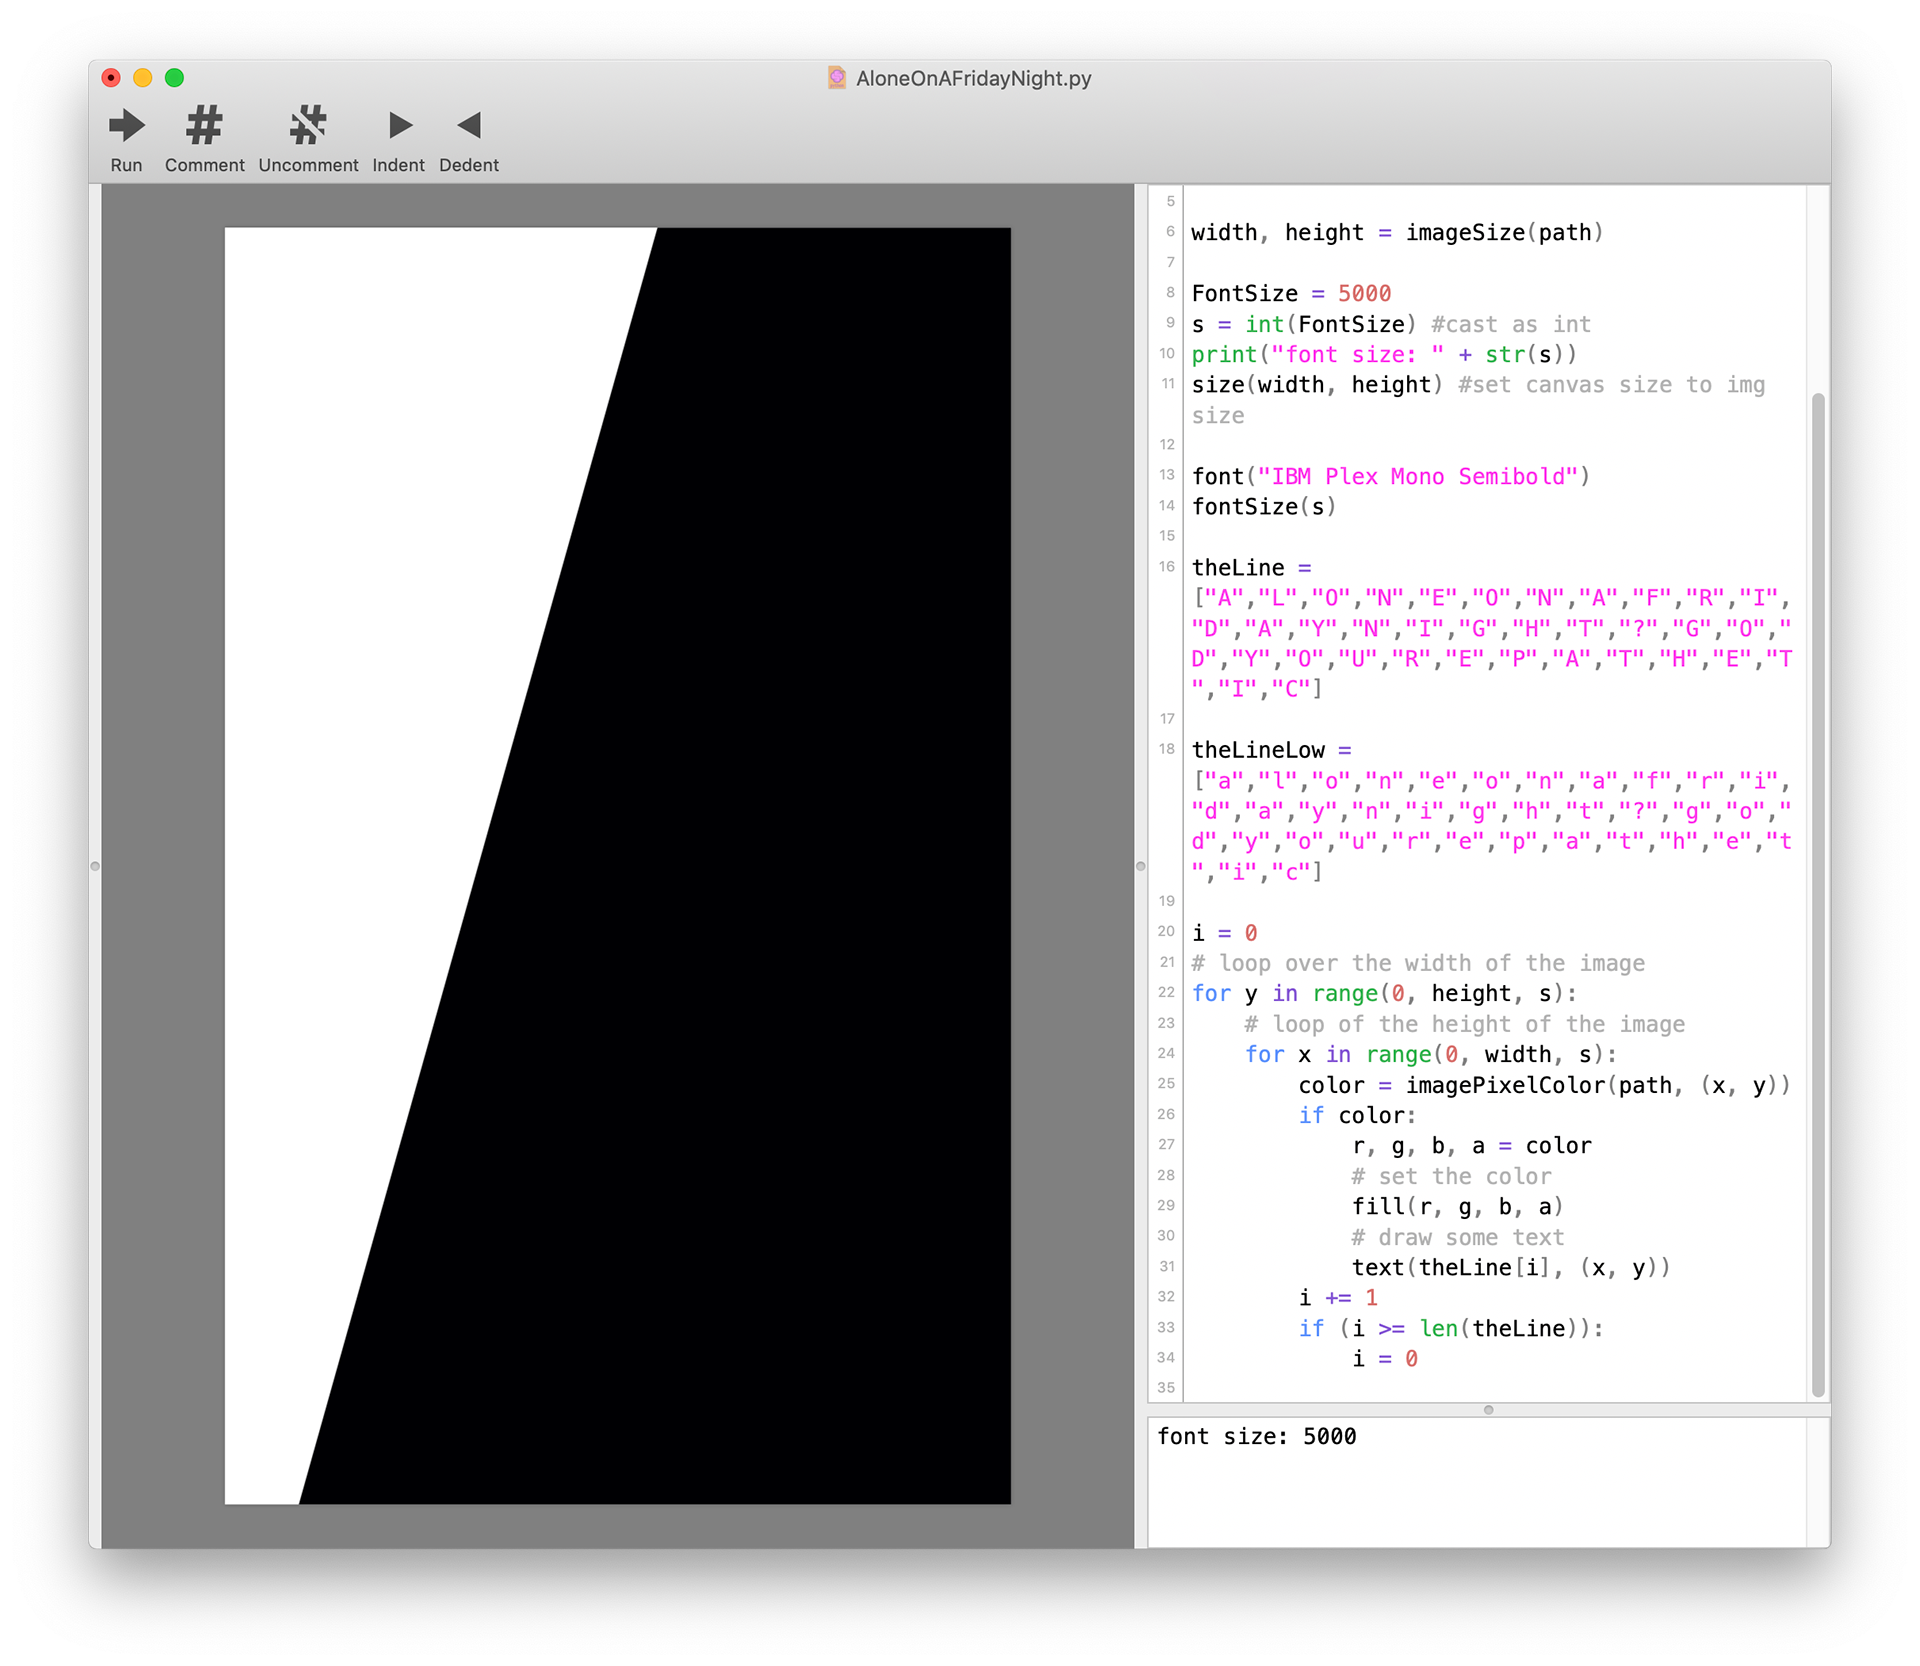The height and width of the screenshot is (1666, 1920).
Task: Click the green fullscreen window button
Action: click(x=174, y=78)
